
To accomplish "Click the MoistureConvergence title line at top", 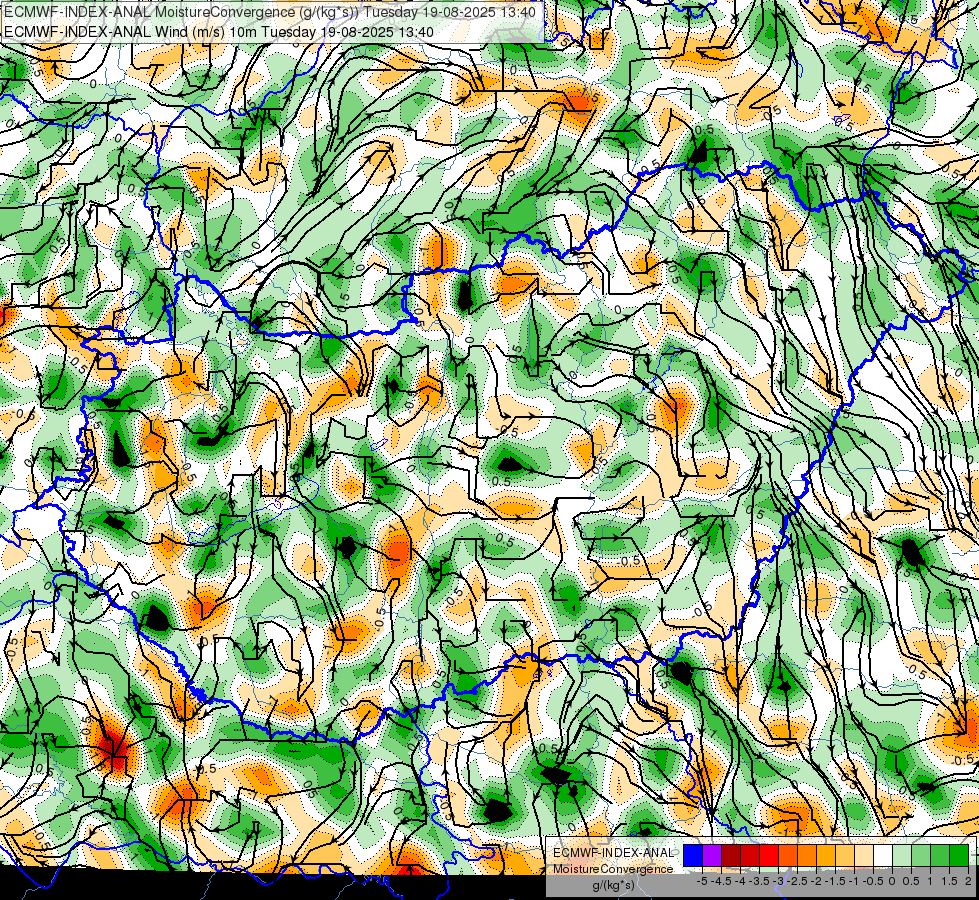I will pos(270,12).
